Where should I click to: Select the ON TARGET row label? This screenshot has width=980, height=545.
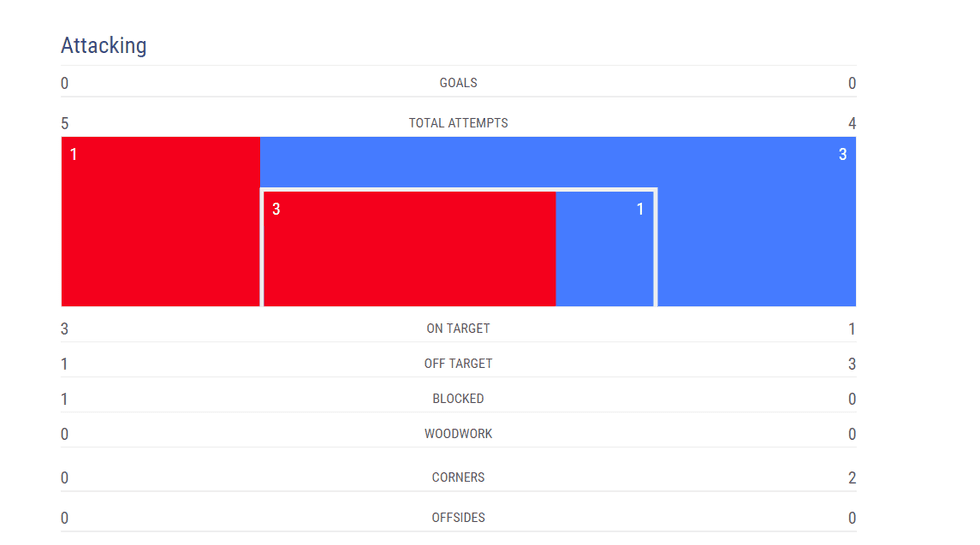click(458, 328)
